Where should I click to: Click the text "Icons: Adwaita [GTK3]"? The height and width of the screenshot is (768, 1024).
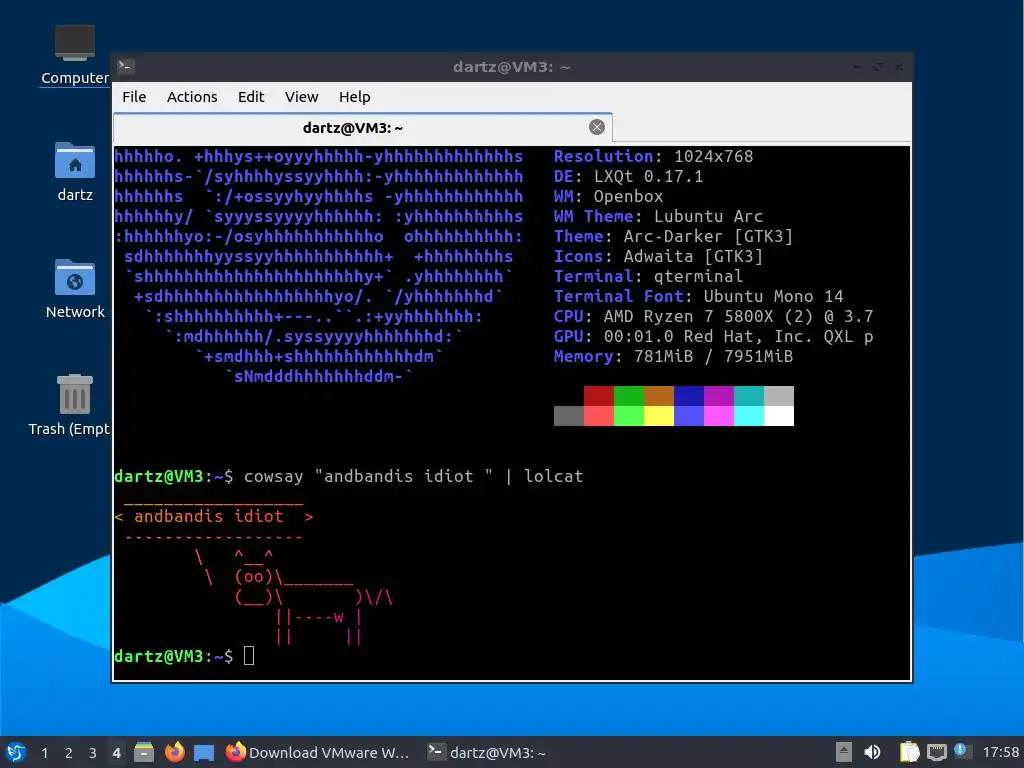(x=658, y=256)
